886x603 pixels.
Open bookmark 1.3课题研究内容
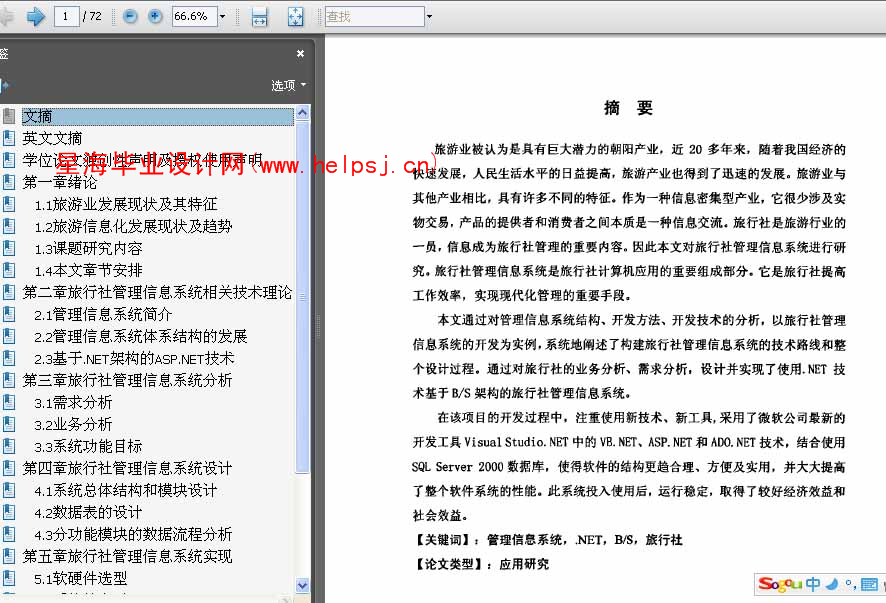tap(88, 249)
